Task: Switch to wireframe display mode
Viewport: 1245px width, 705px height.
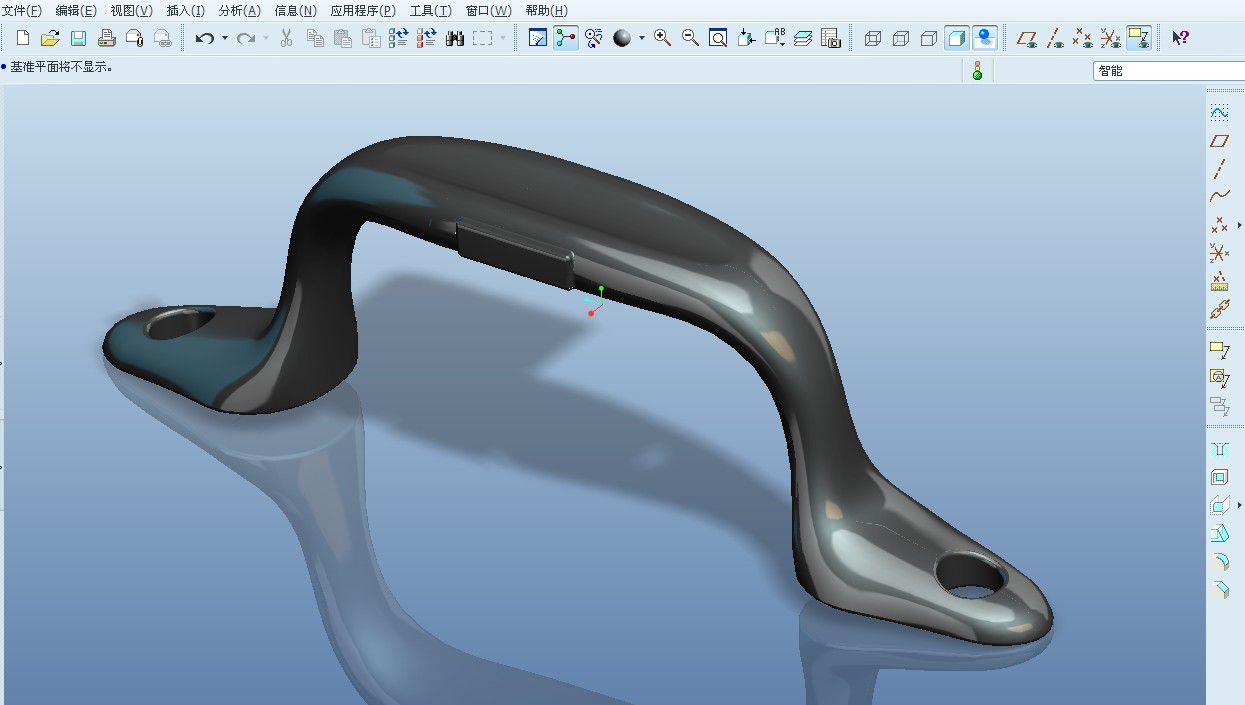Action: (872, 38)
